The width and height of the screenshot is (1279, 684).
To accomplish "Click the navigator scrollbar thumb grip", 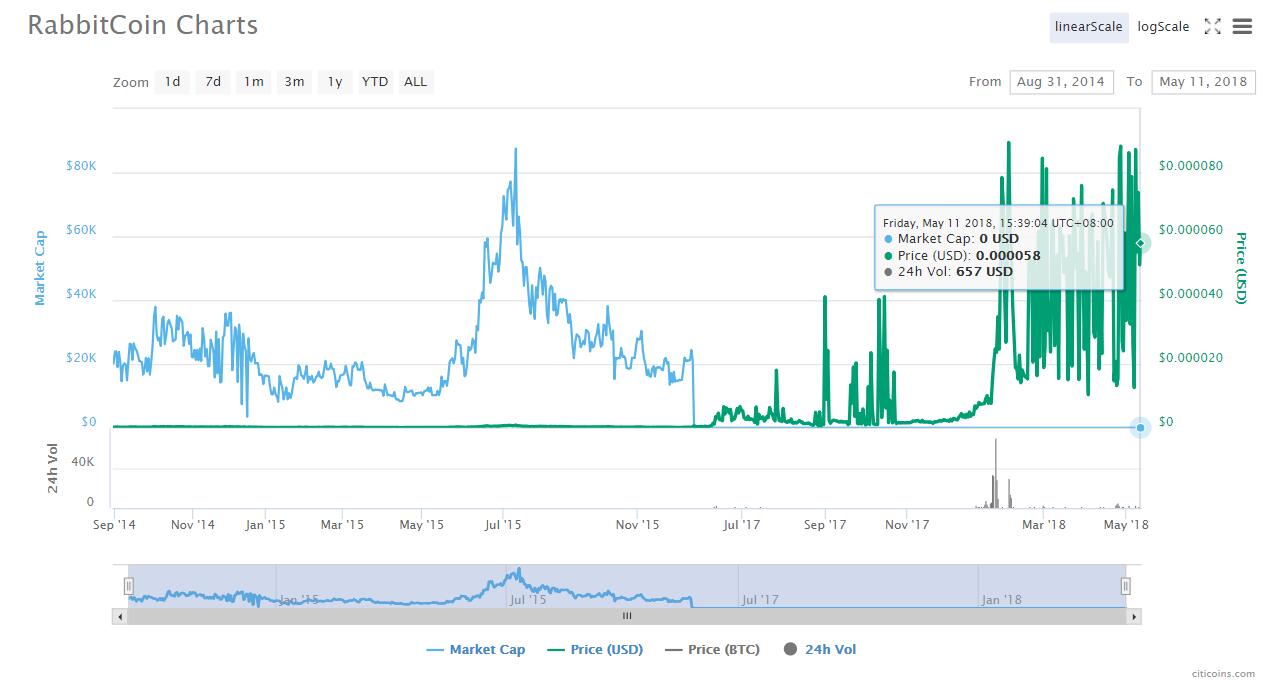I will pos(627,616).
